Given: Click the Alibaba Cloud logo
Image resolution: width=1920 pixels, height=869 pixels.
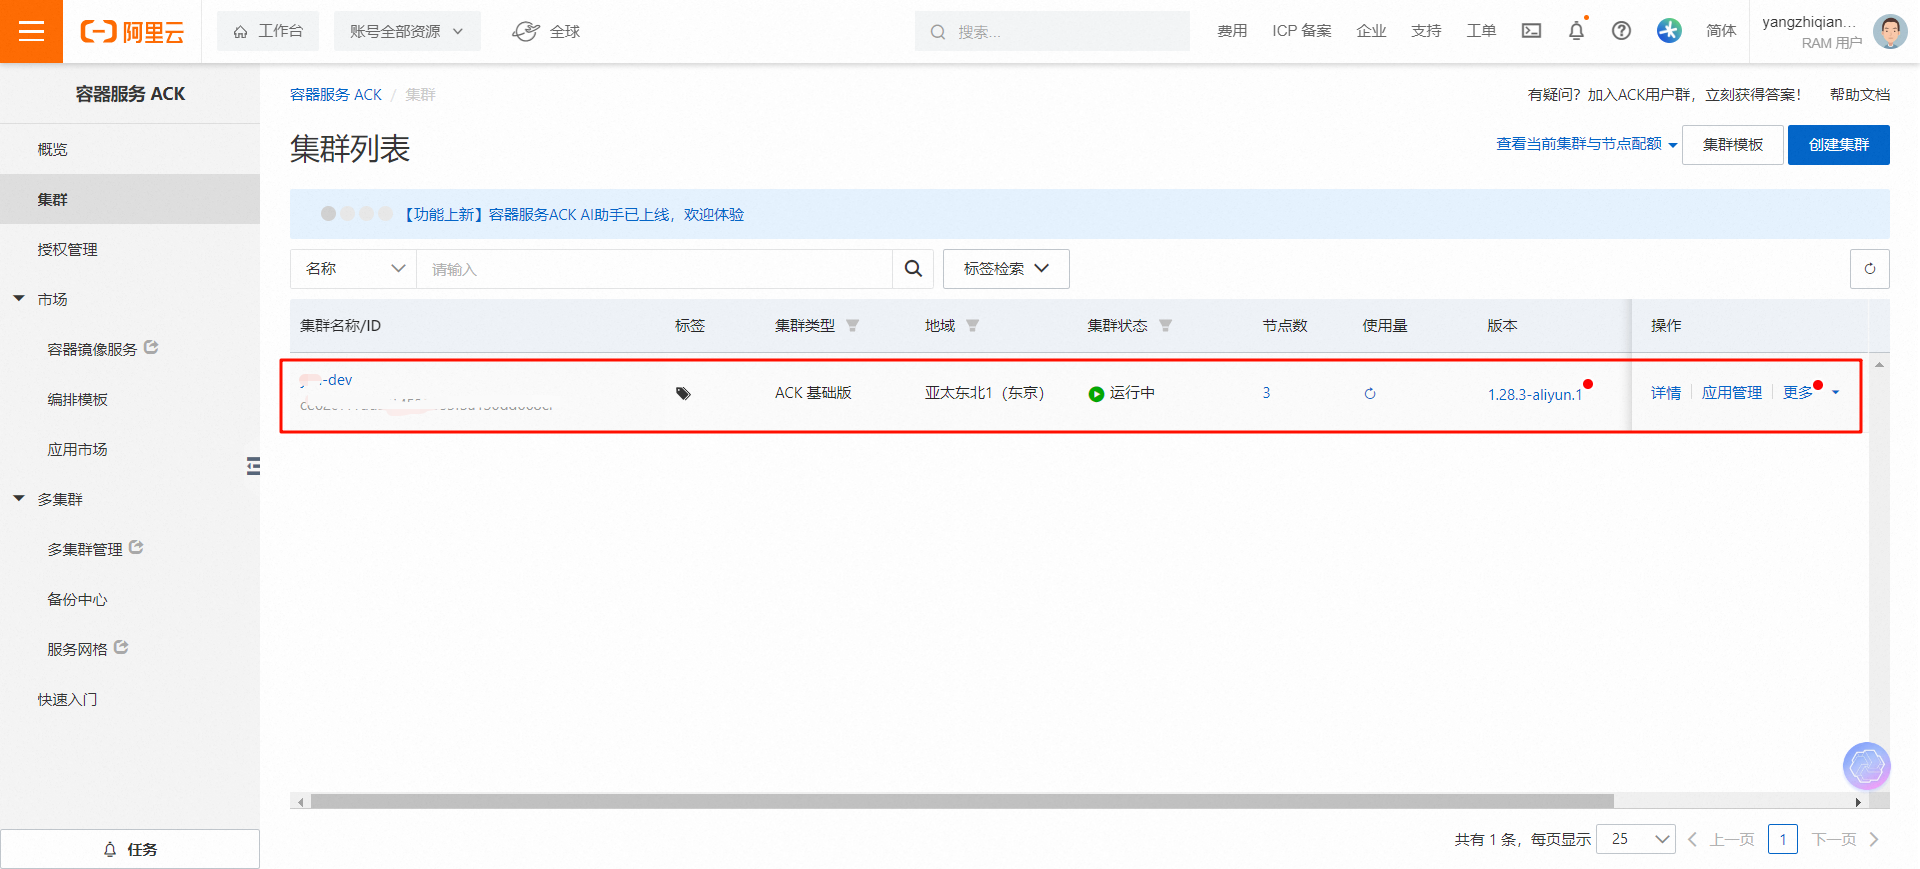Looking at the screenshot, I should [132, 32].
